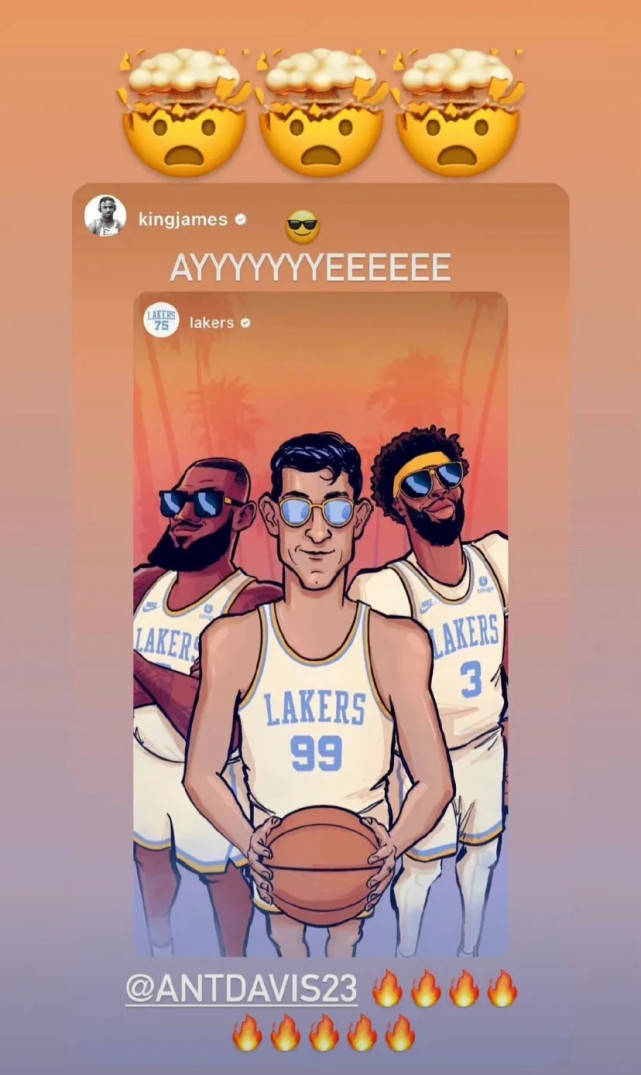This screenshot has width=641, height=1075.
Task: Tap the verified badge beside lakers
Action: pyautogui.click(x=245, y=322)
